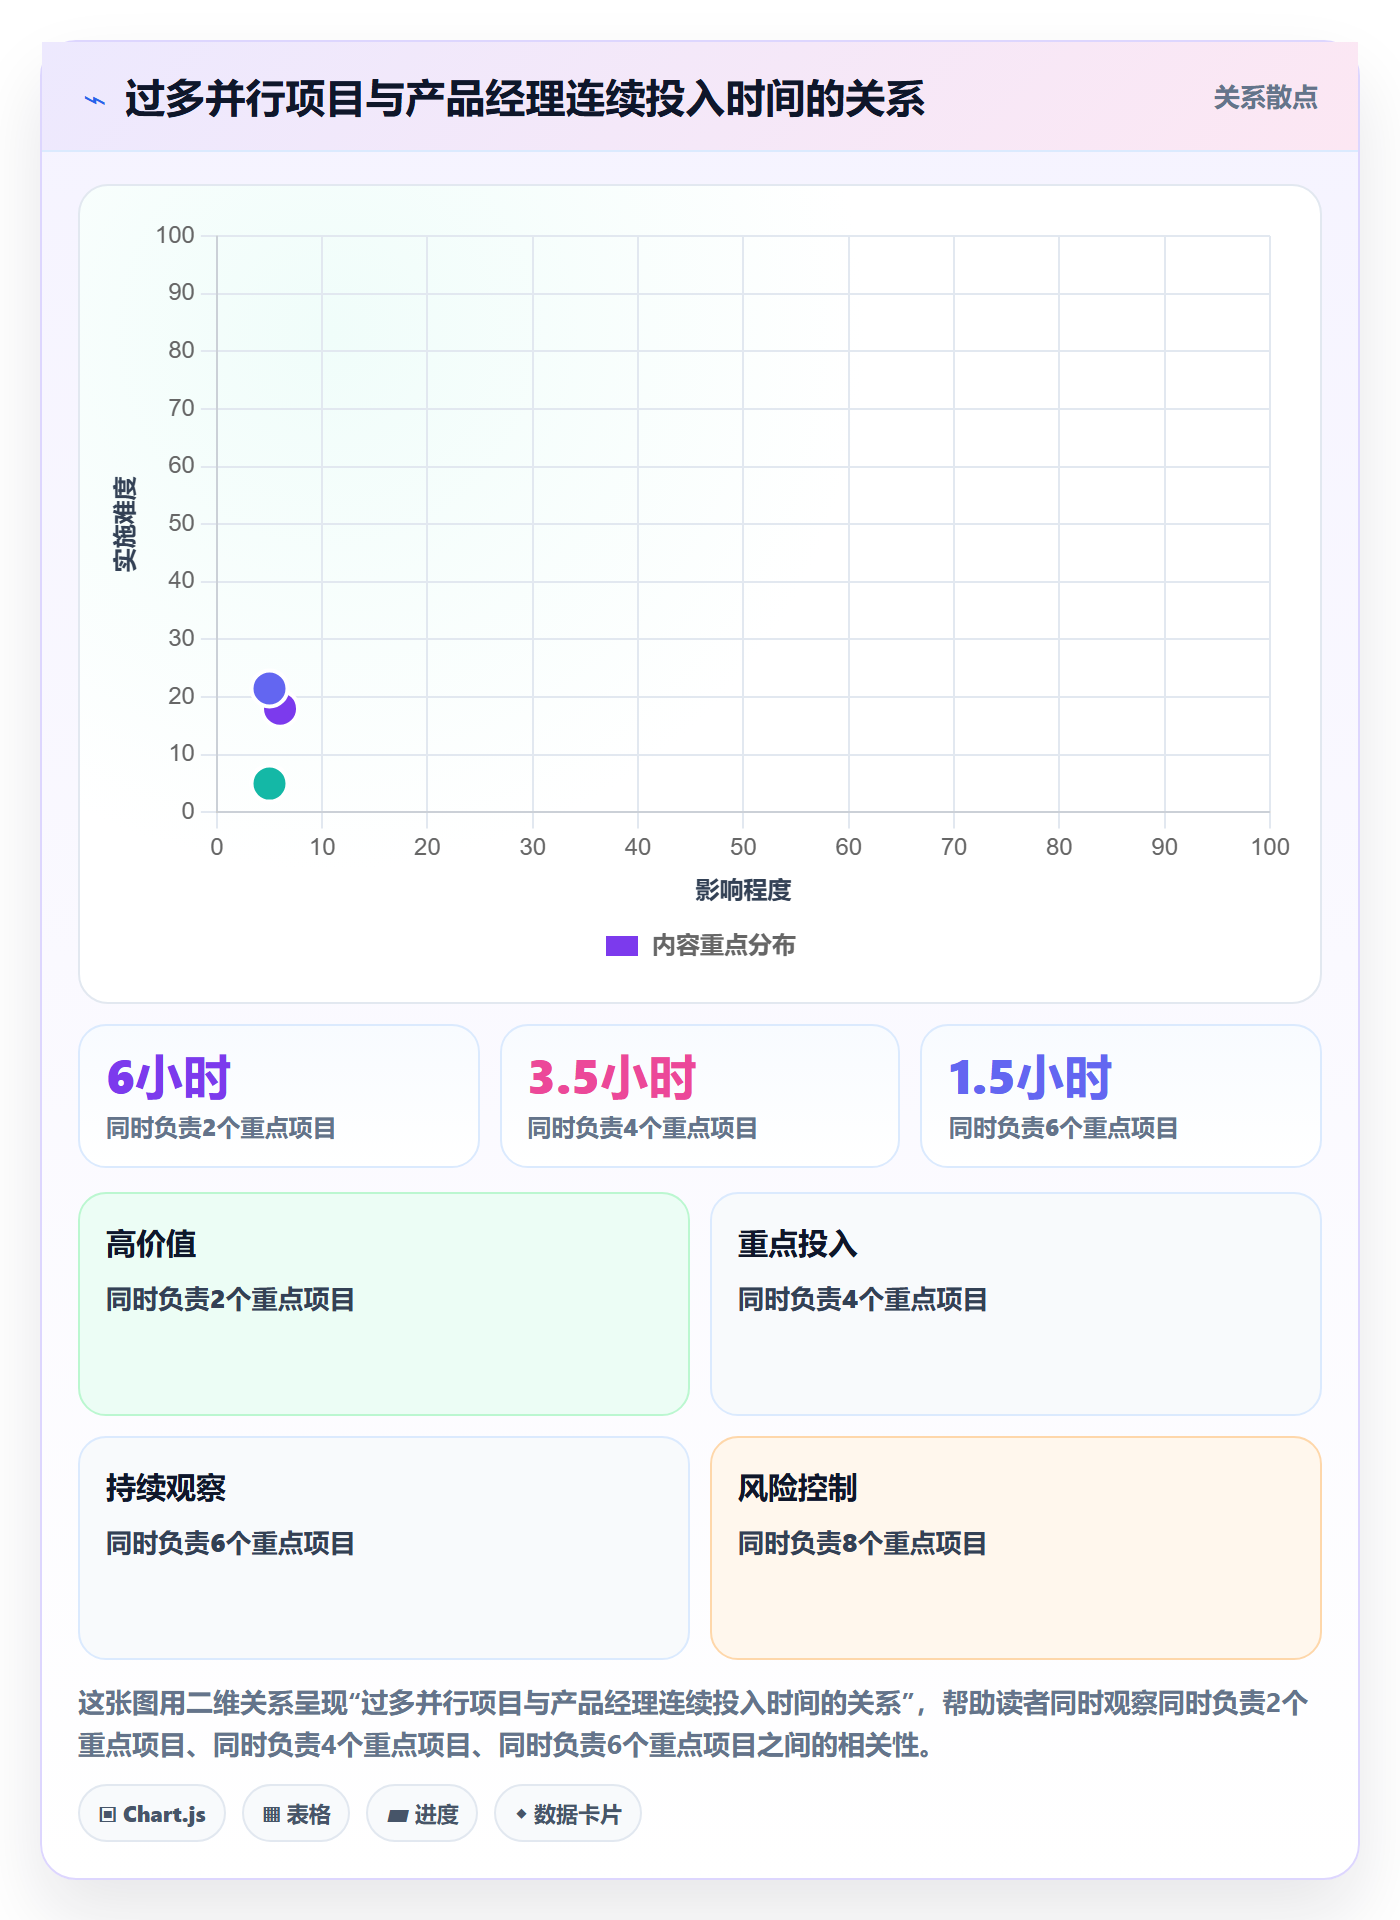The height and width of the screenshot is (1920, 1400).
Task: Select the purple scatter data point
Action: coord(283,712)
